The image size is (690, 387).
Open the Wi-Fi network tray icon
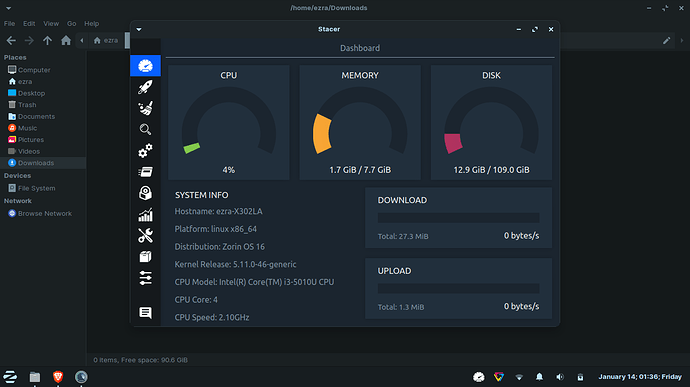[x=519, y=377]
